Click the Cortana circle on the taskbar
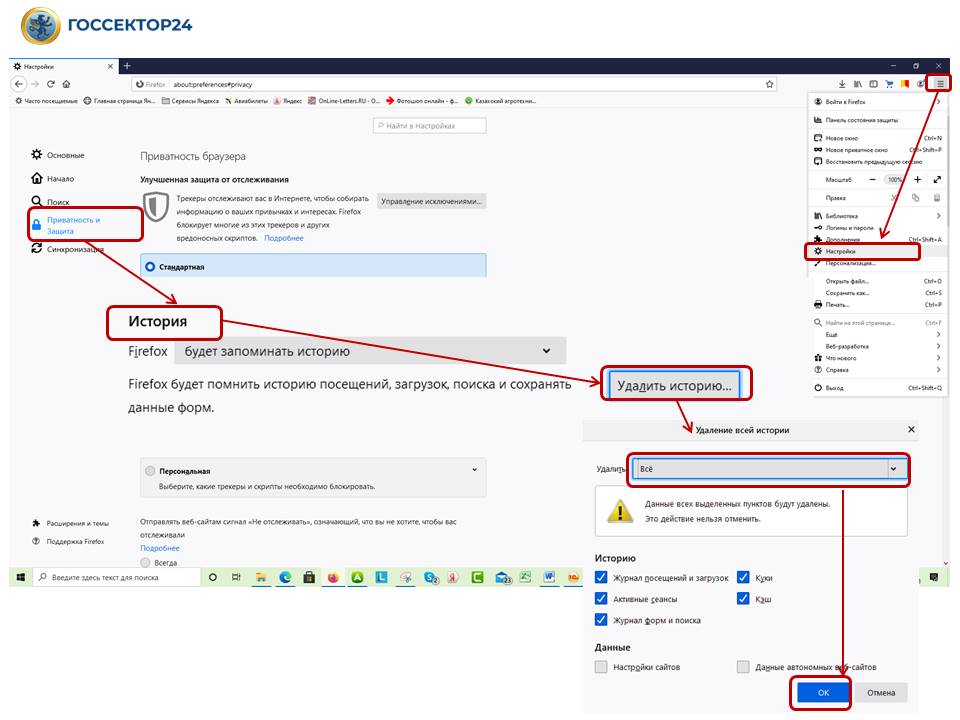Image resolution: width=960 pixels, height=720 pixels. [212, 577]
